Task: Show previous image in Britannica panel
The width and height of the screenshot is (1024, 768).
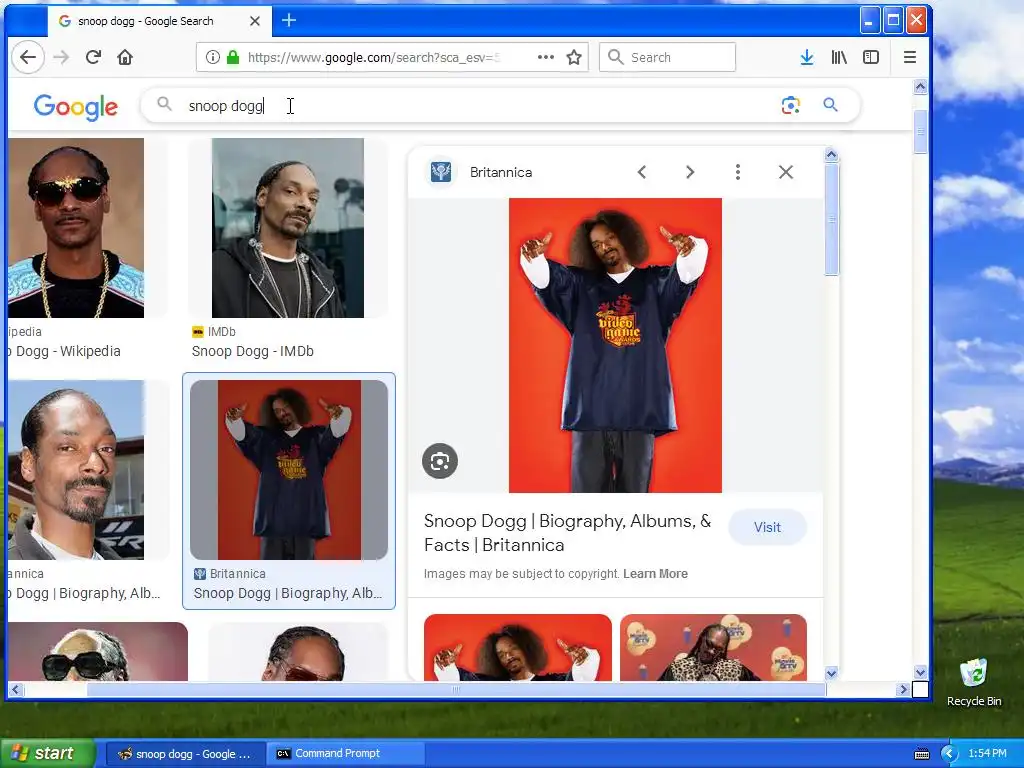Action: 642,172
